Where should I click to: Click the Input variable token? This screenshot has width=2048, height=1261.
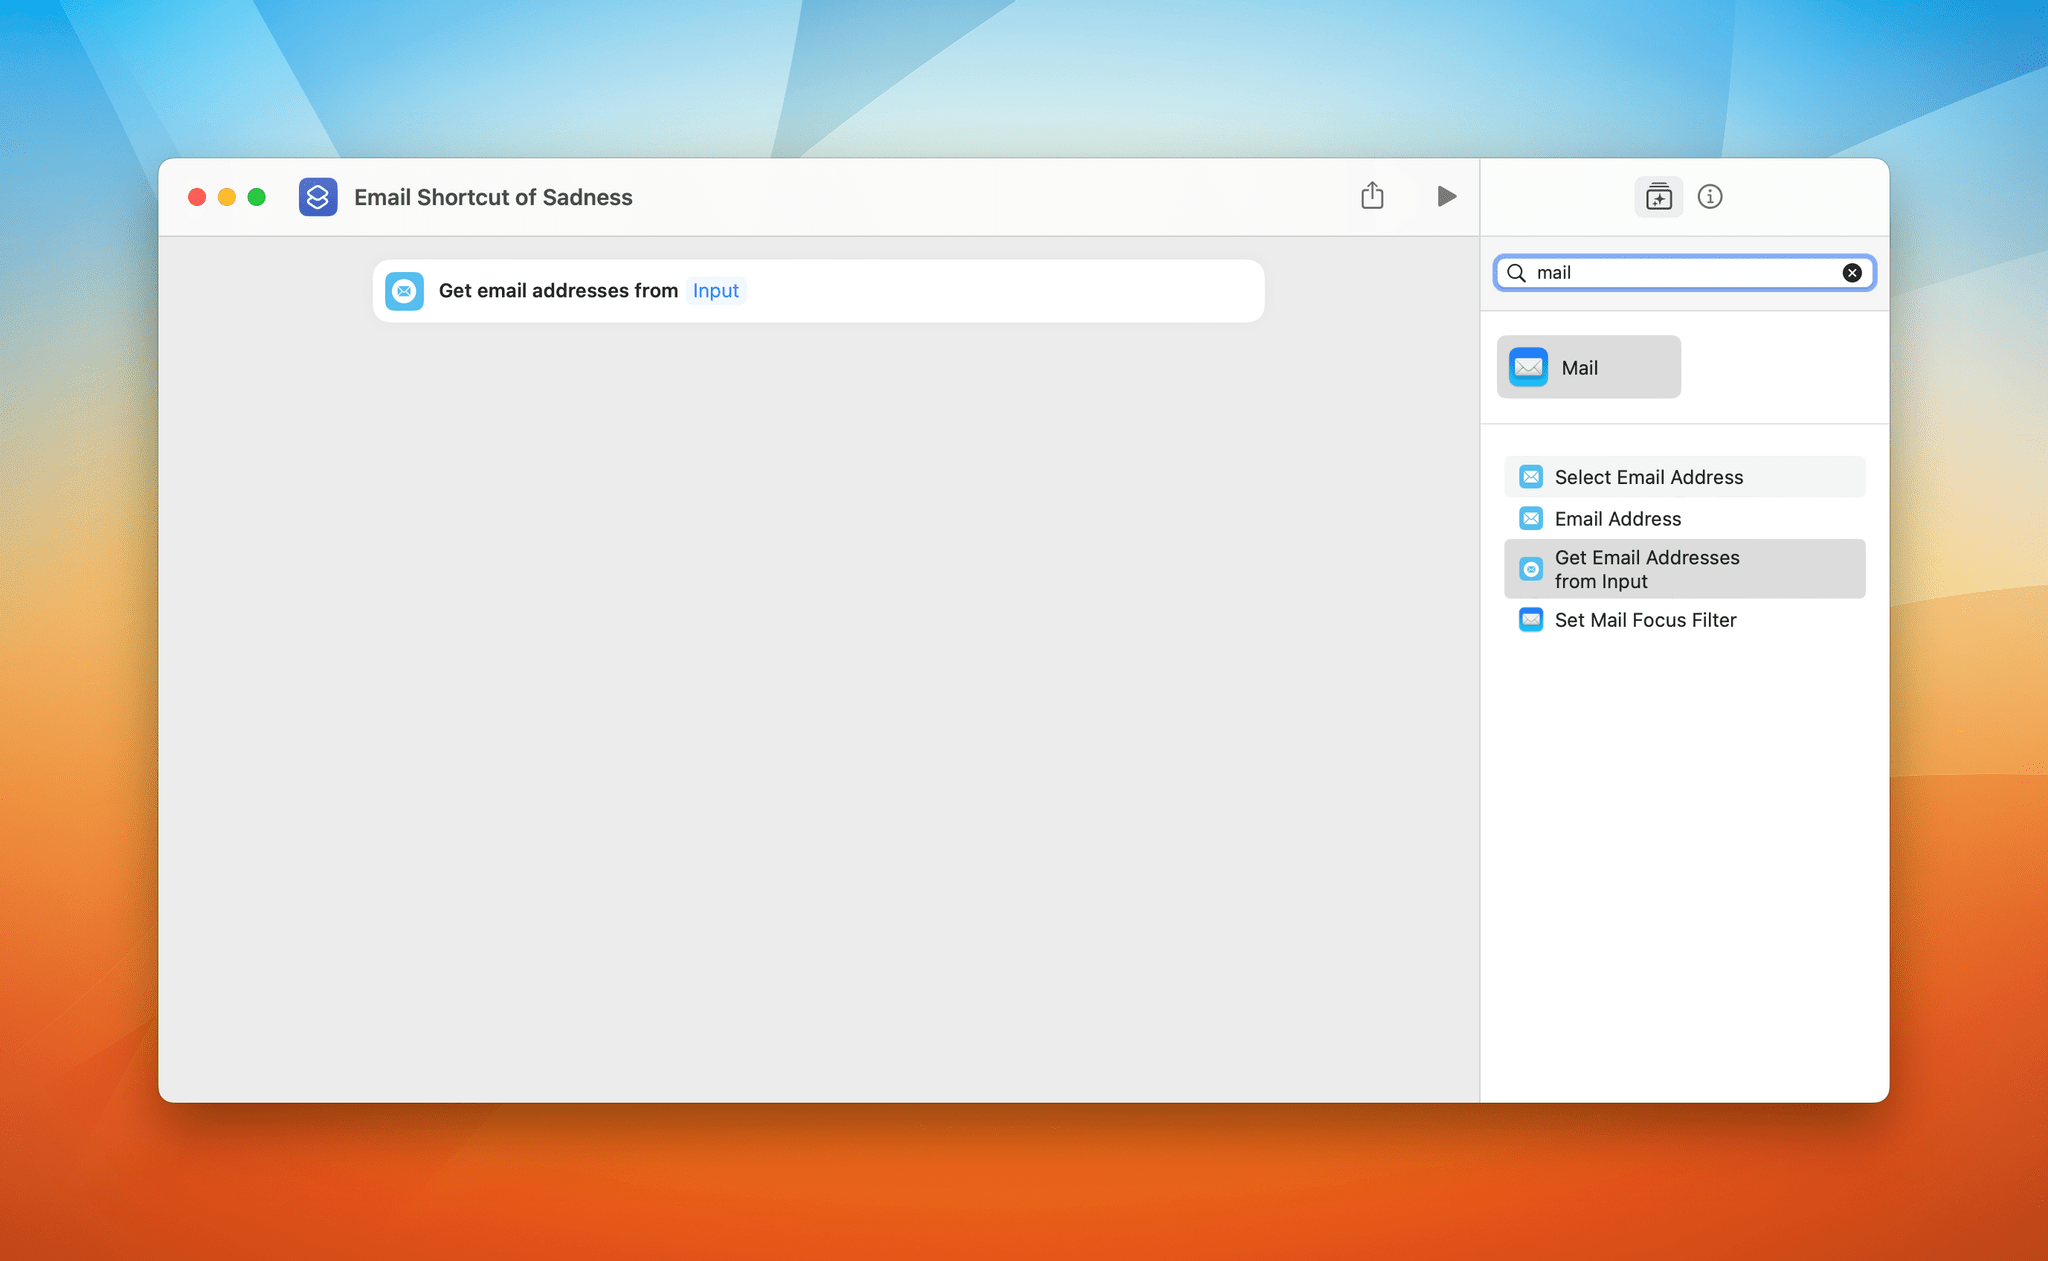tap(716, 291)
